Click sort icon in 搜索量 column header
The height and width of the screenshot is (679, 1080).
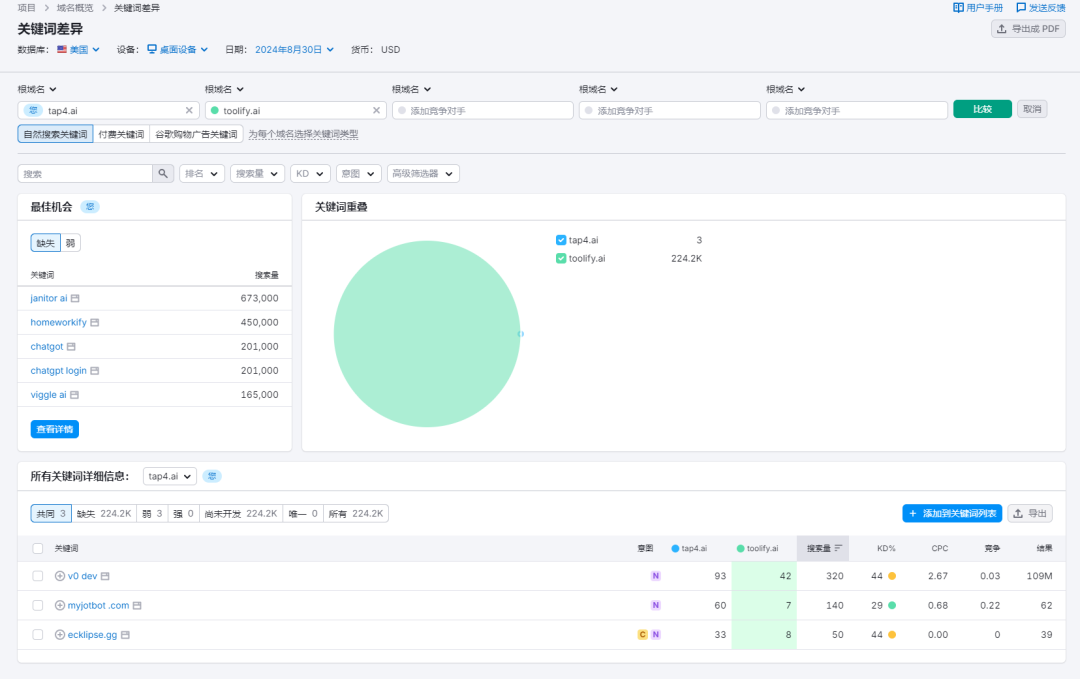point(838,548)
